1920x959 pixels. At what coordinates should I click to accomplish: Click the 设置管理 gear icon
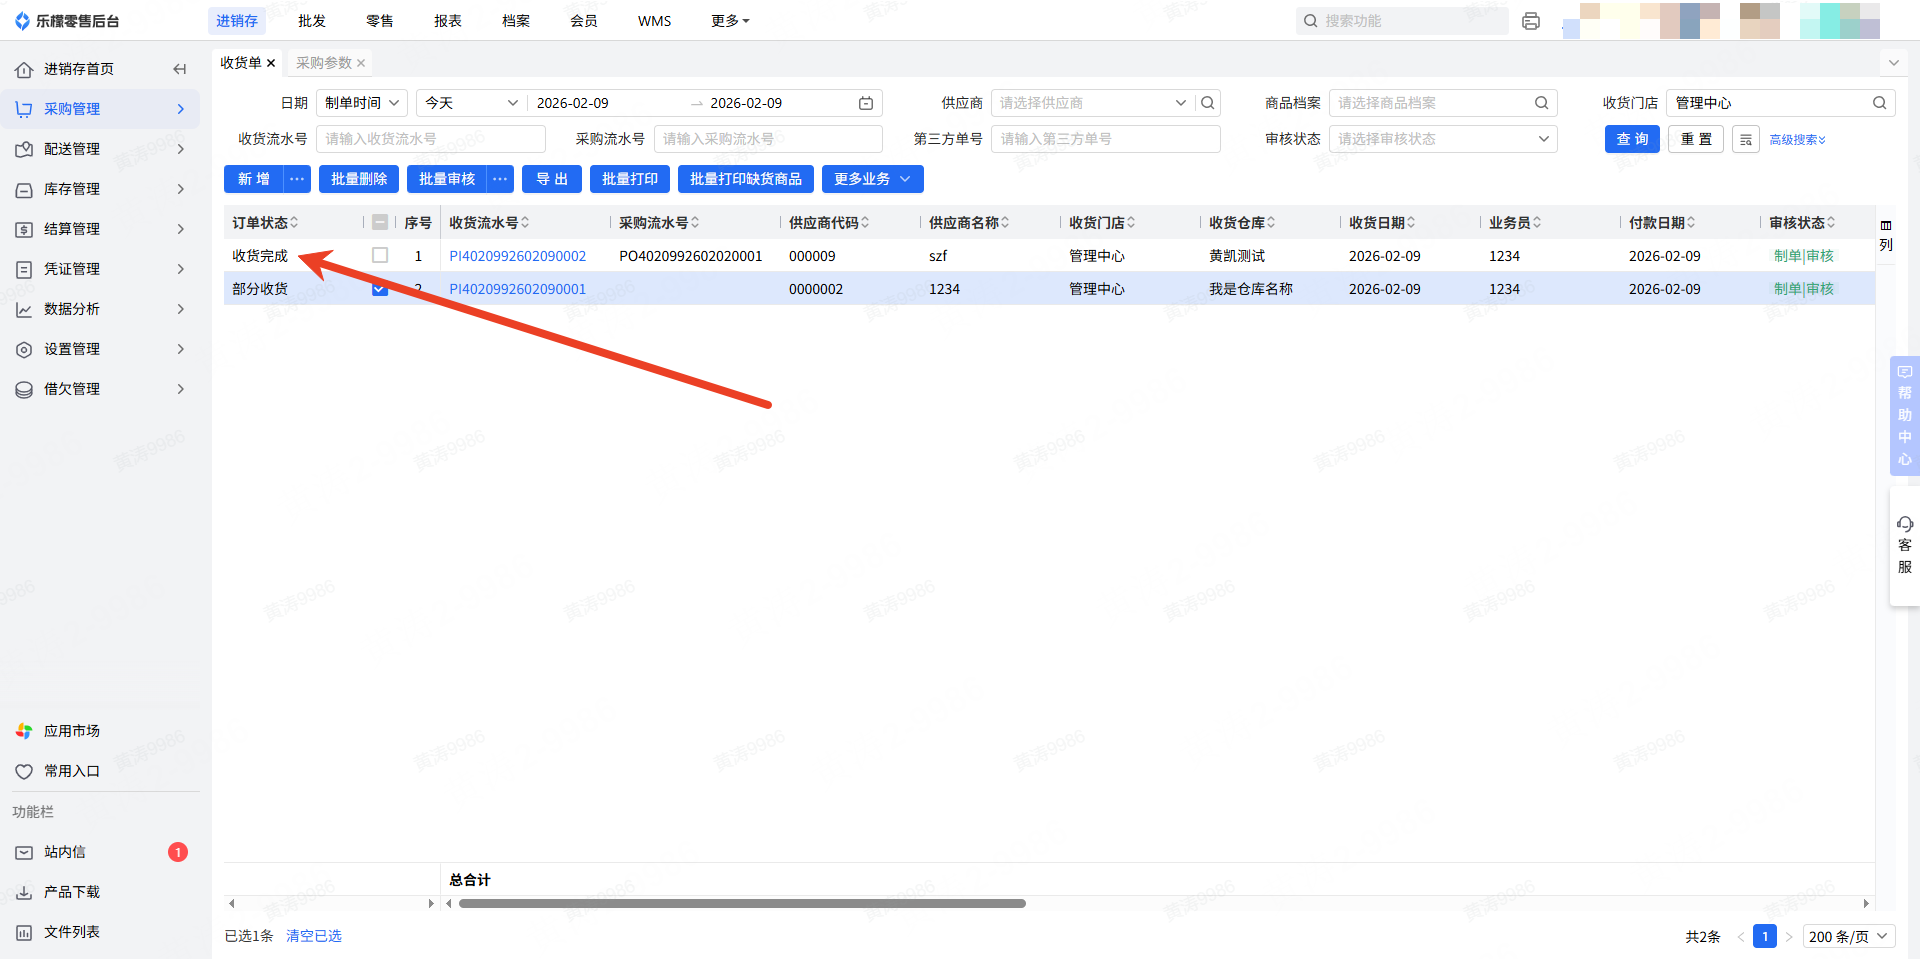(x=24, y=349)
